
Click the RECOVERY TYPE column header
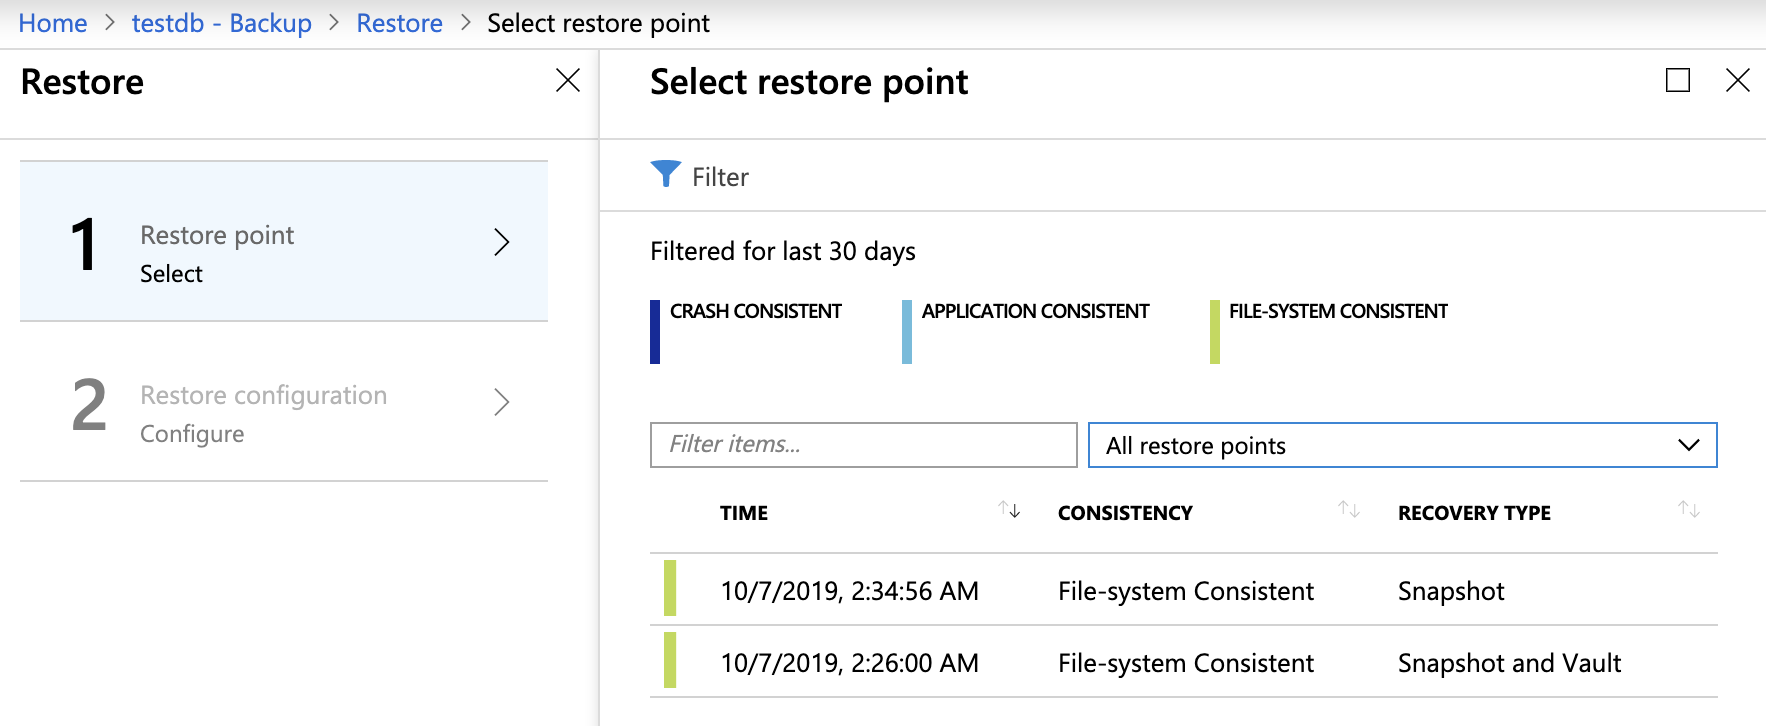tap(1474, 513)
